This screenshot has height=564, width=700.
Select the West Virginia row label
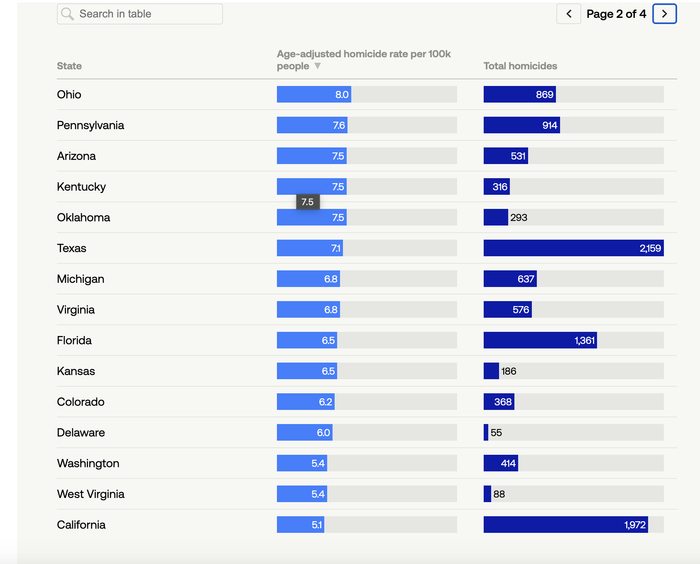(91, 494)
